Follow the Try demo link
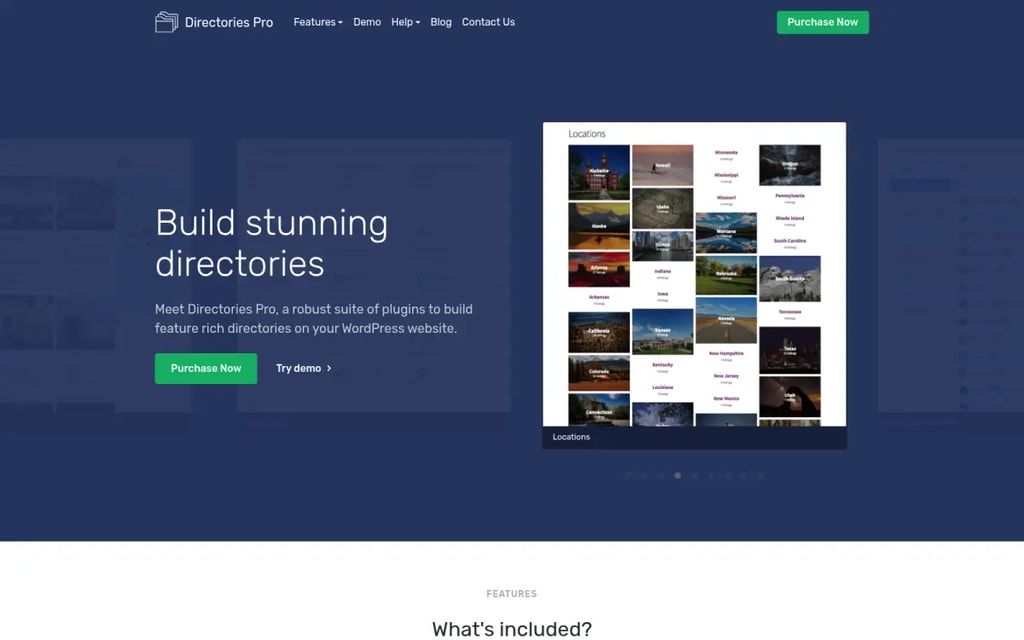This screenshot has width=1024, height=640. [x=304, y=368]
